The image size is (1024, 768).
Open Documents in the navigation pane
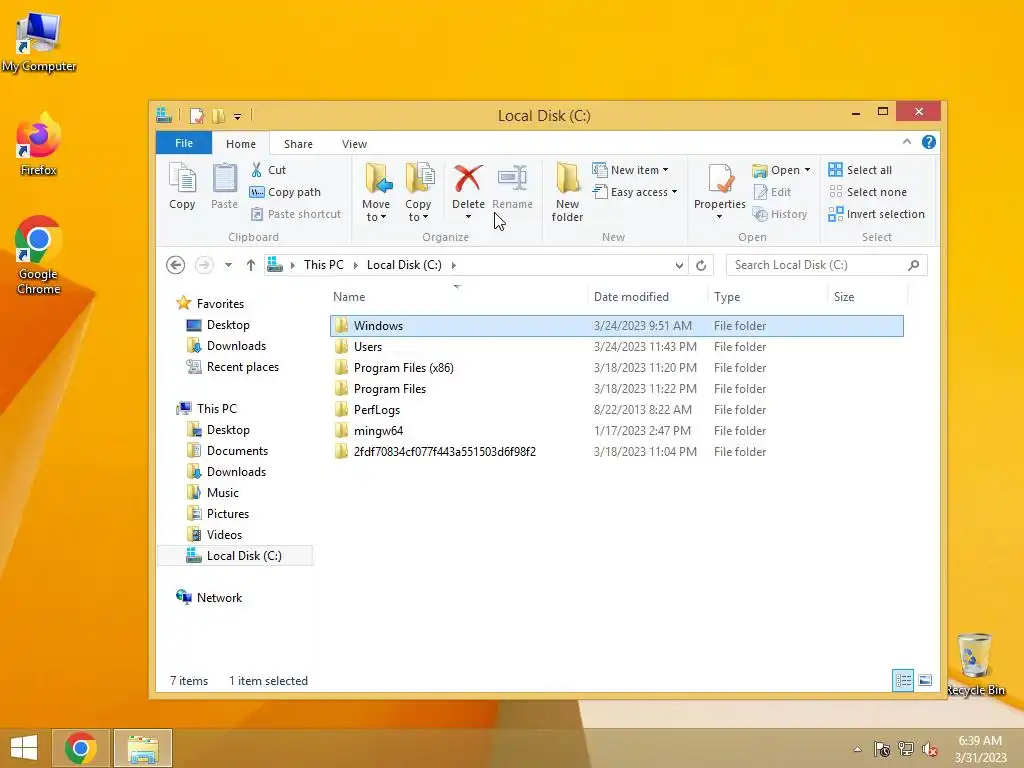click(227, 451)
